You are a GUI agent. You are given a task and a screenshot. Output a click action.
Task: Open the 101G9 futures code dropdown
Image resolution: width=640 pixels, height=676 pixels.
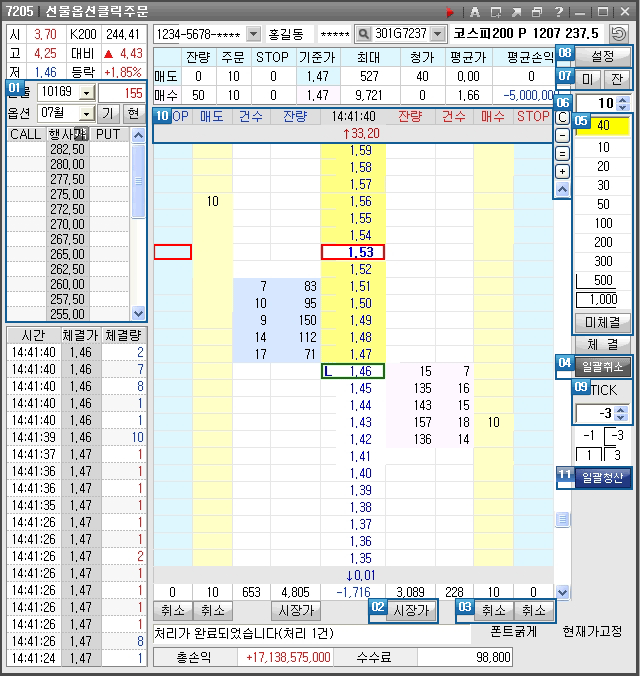85,92
